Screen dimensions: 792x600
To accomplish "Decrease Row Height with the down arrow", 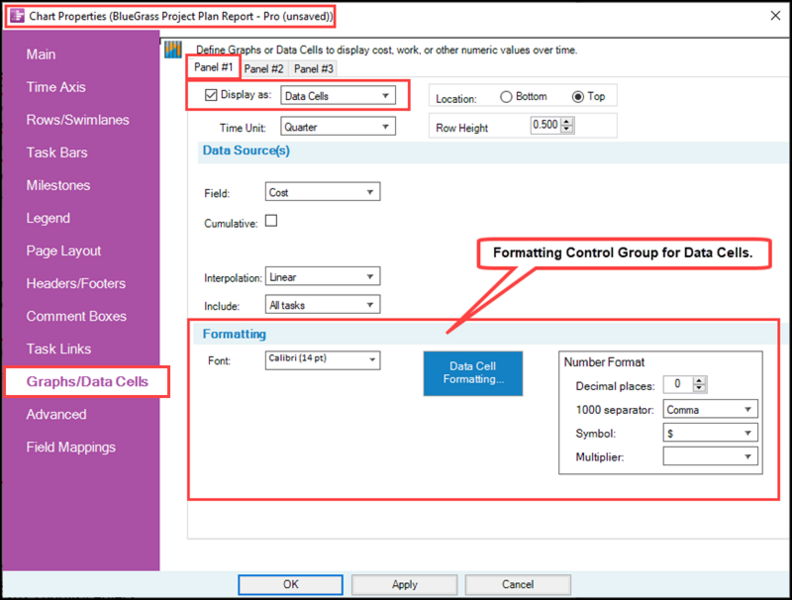I will tap(567, 129).
